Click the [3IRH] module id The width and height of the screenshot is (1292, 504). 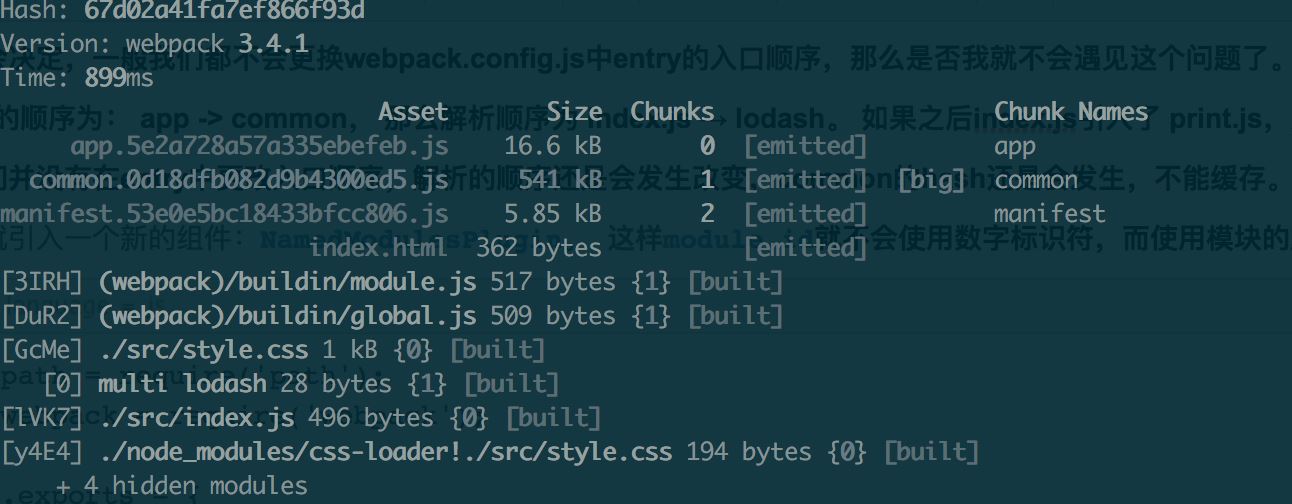pos(43,282)
